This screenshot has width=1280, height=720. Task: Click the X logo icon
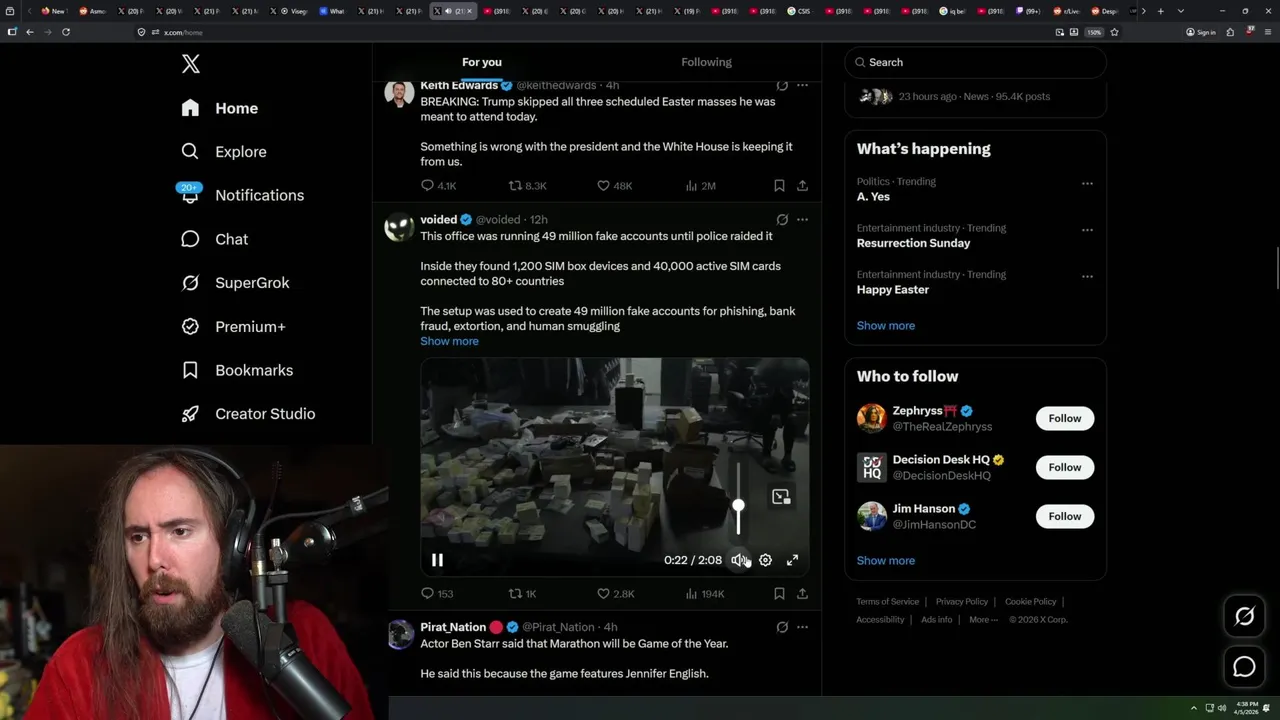tap(191, 64)
